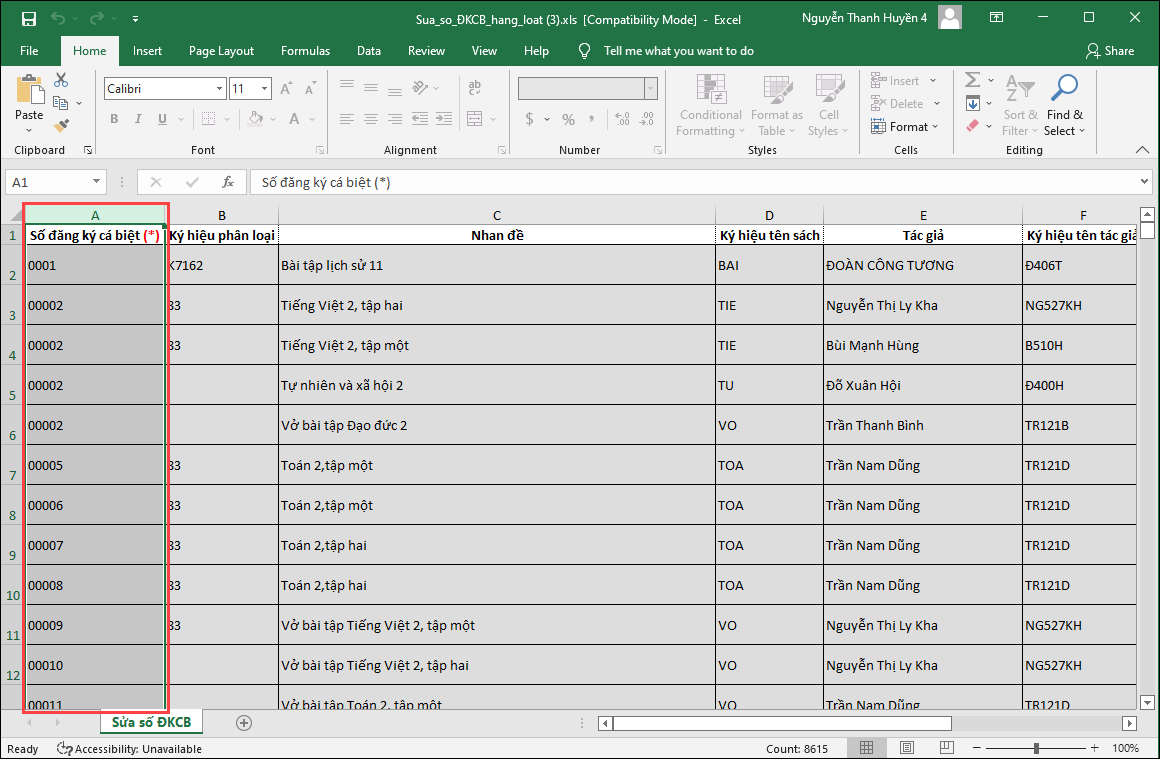1160x759 pixels.
Task: Open the File menu
Action: (29, 51)
